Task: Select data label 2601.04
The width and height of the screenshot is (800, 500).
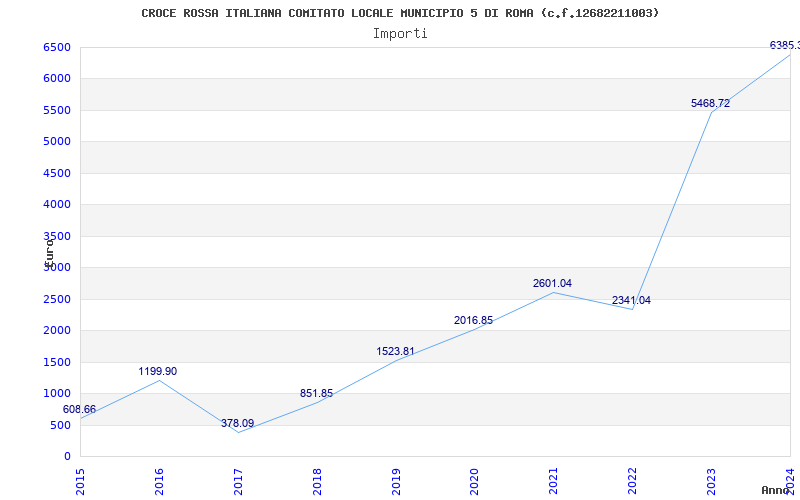Action: (553, 283)
